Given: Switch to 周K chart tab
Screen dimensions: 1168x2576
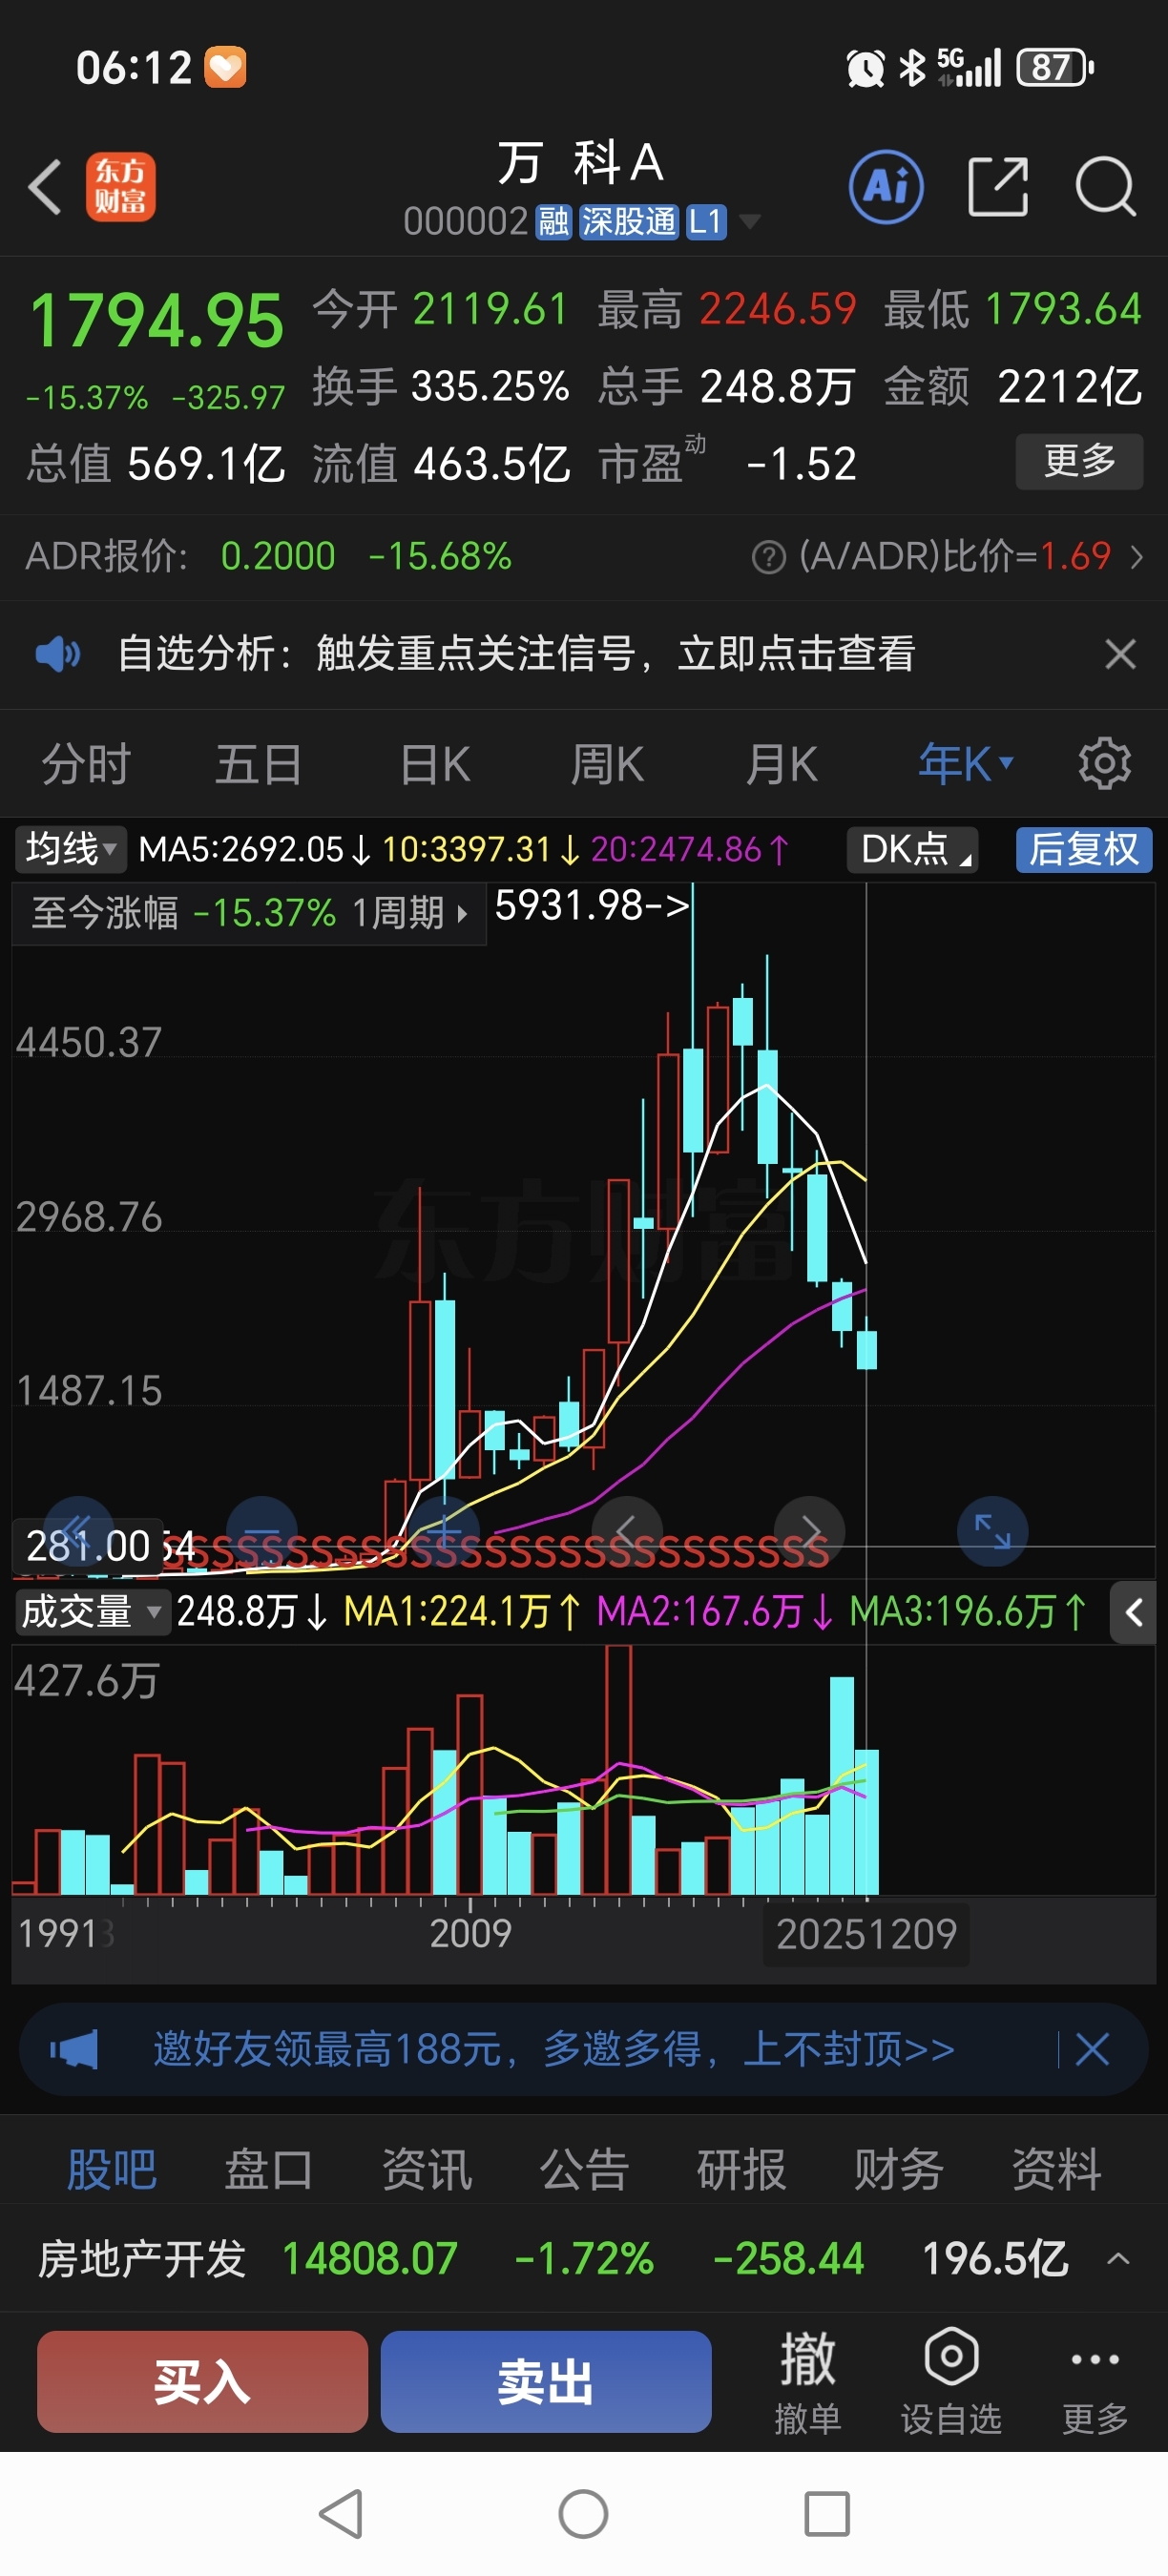Looking at the screenshot, I should pyautogui.click(x=607, y=764).
